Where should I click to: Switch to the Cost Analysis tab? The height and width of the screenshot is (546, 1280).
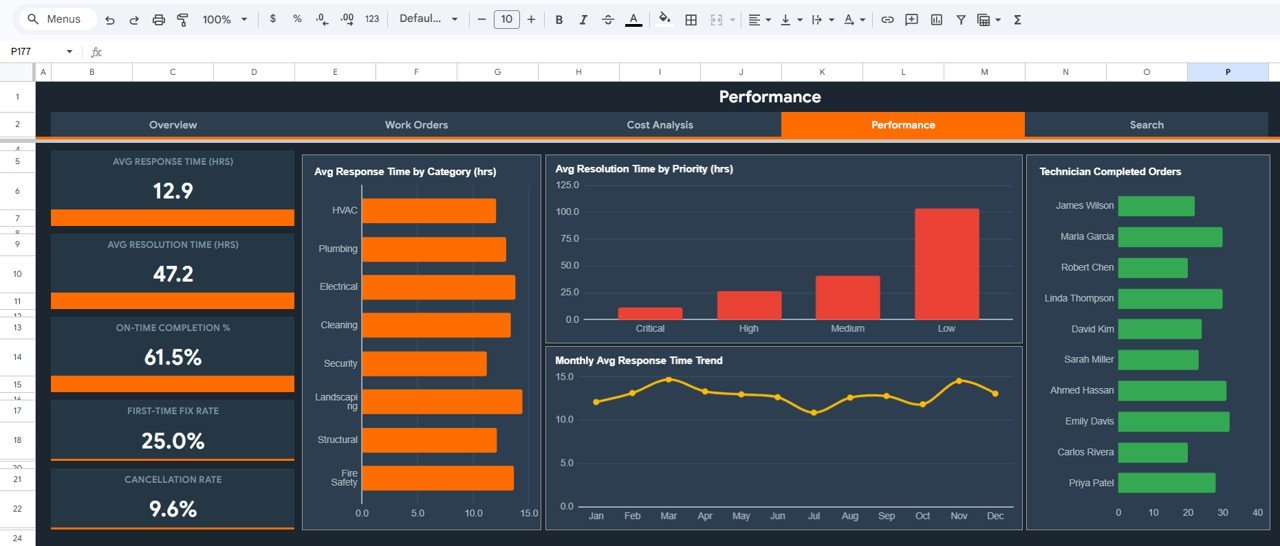click(660, 125)
